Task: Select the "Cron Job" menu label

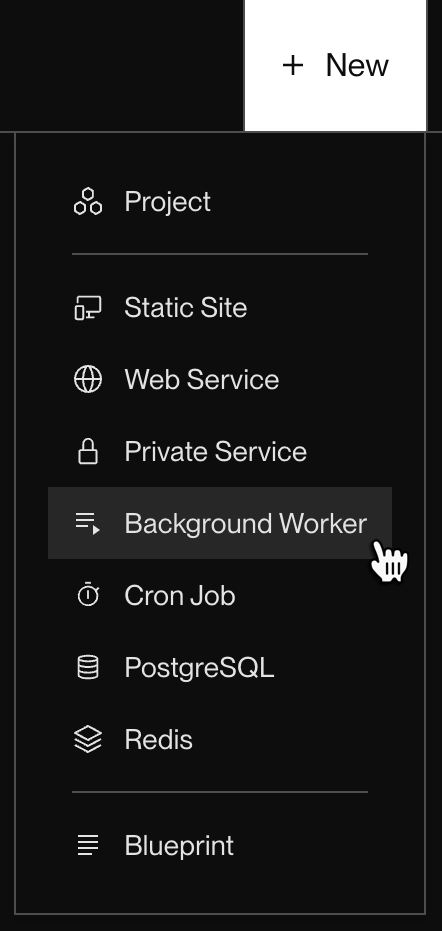Action: click(x=180, y=596)
